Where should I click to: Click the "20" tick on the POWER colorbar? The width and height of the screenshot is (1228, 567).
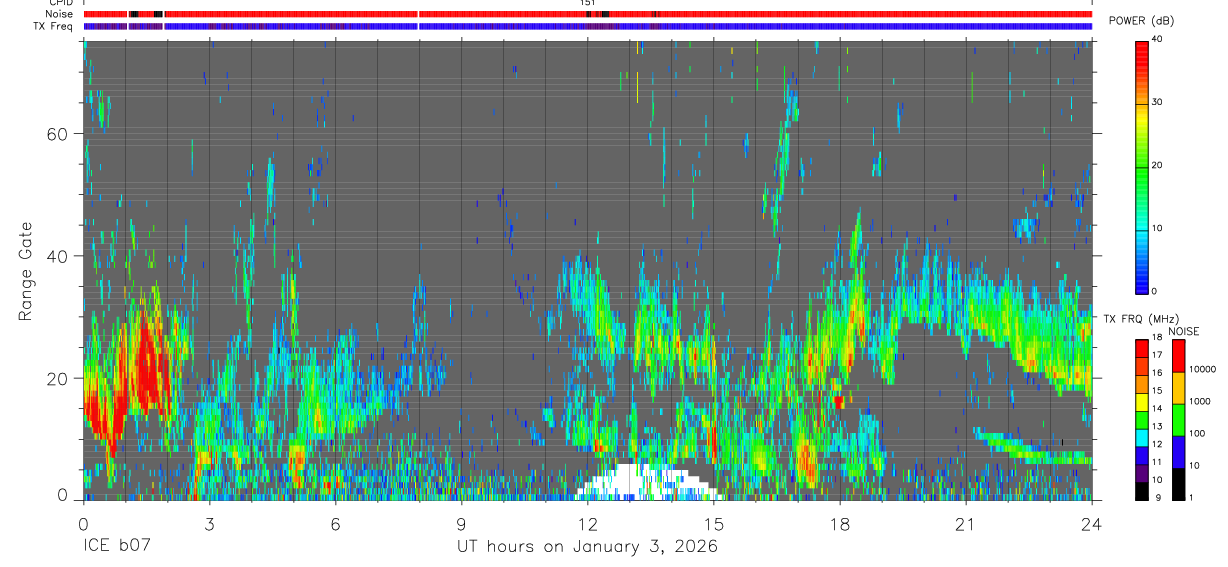pos(1158,165)
